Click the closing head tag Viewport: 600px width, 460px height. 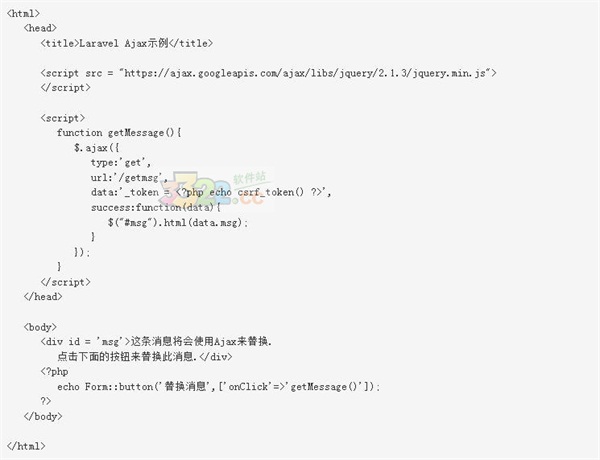click(43, 297)
